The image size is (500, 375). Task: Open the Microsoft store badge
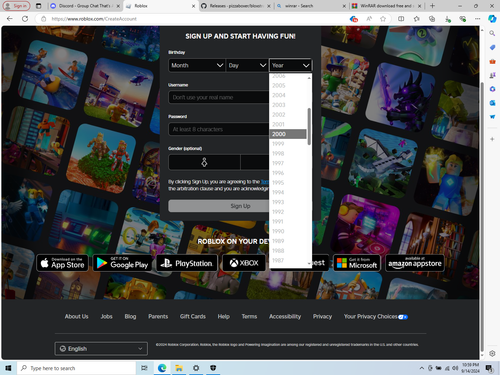357,263
